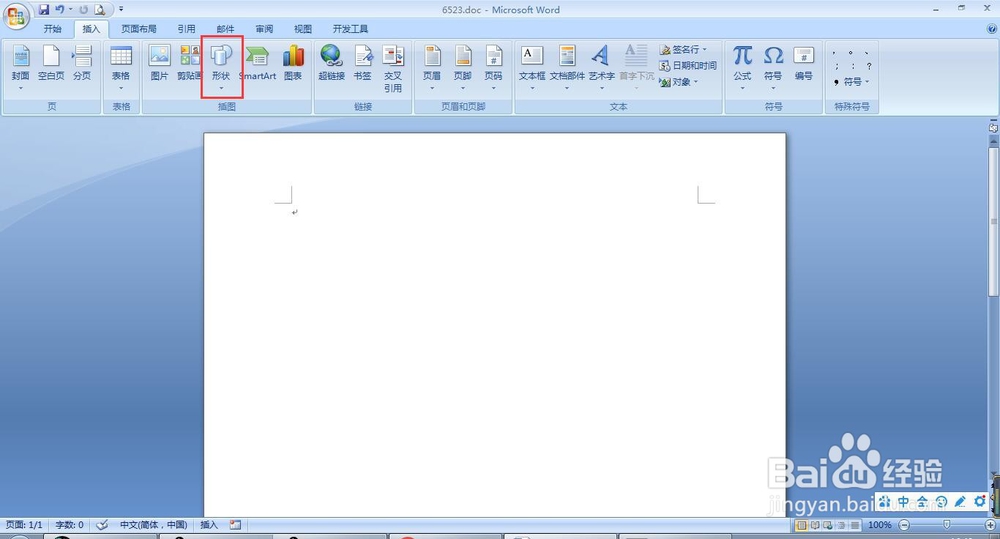The height and width of the screenshot is (539, 1000).
Task: Open the 符号 special symbols dropdown
Action: point(852,82)
